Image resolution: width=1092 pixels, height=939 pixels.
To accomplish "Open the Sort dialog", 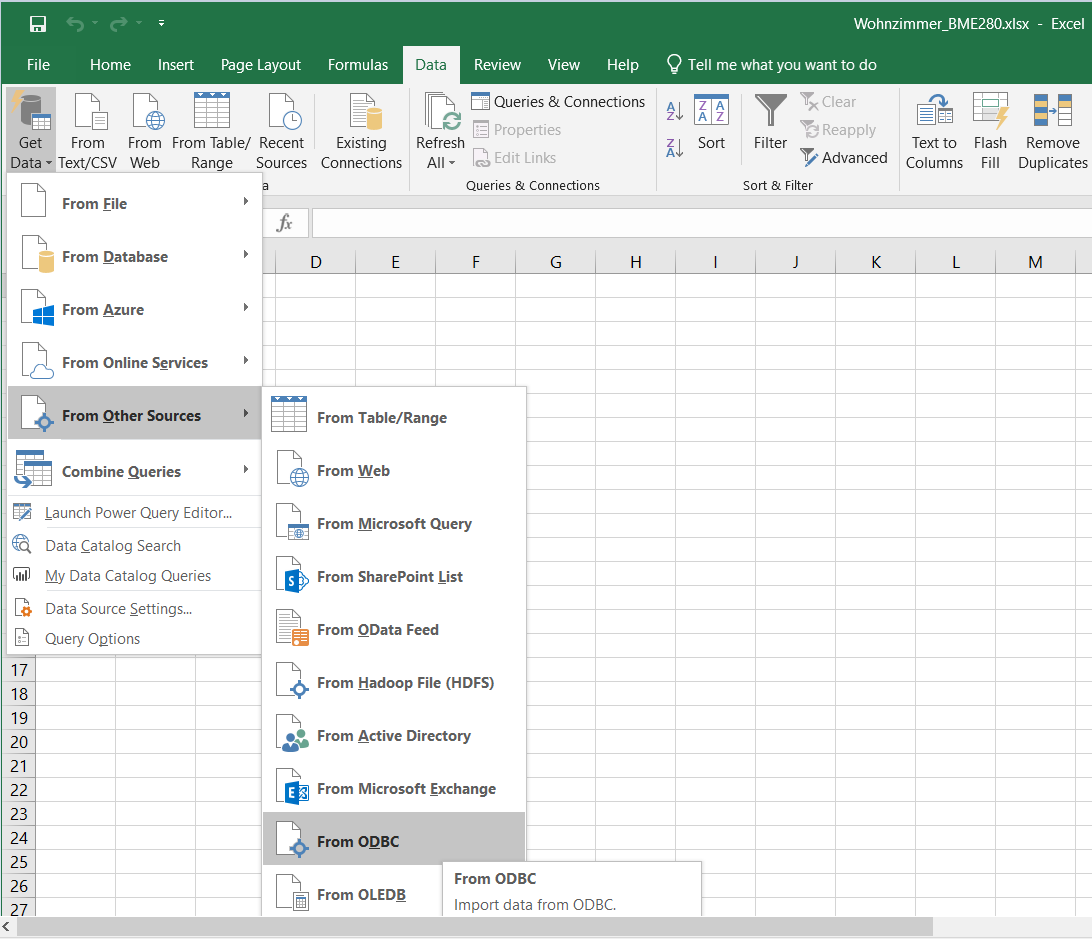I will pos(712,123).
